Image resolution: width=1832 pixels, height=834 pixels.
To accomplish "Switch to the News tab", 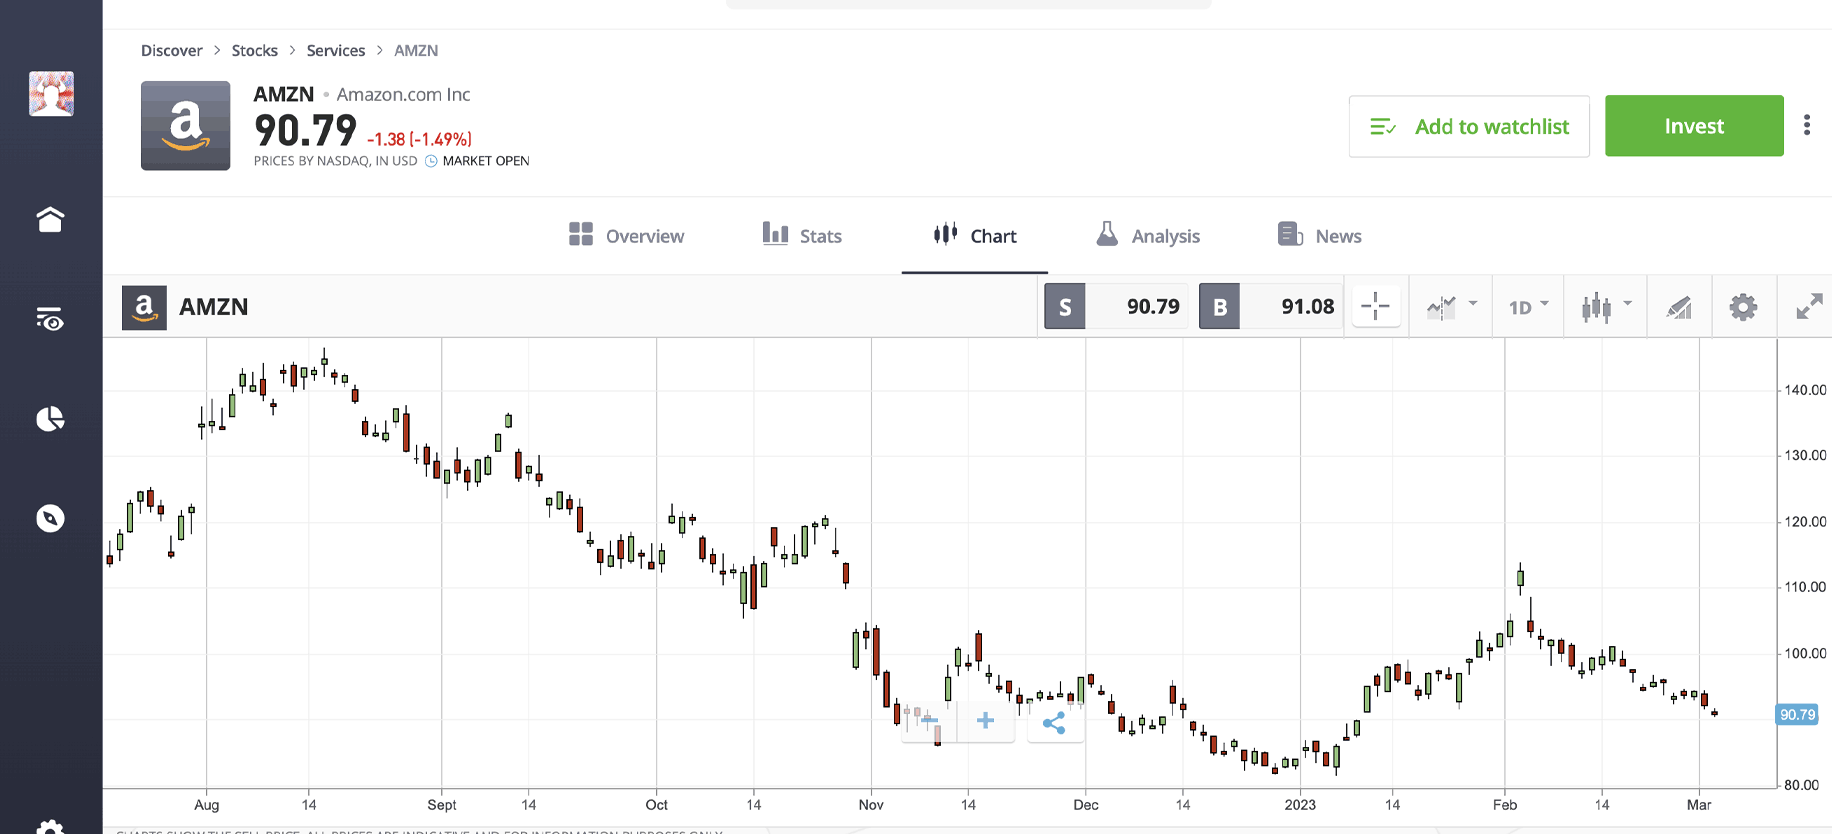I will 1320,236.
